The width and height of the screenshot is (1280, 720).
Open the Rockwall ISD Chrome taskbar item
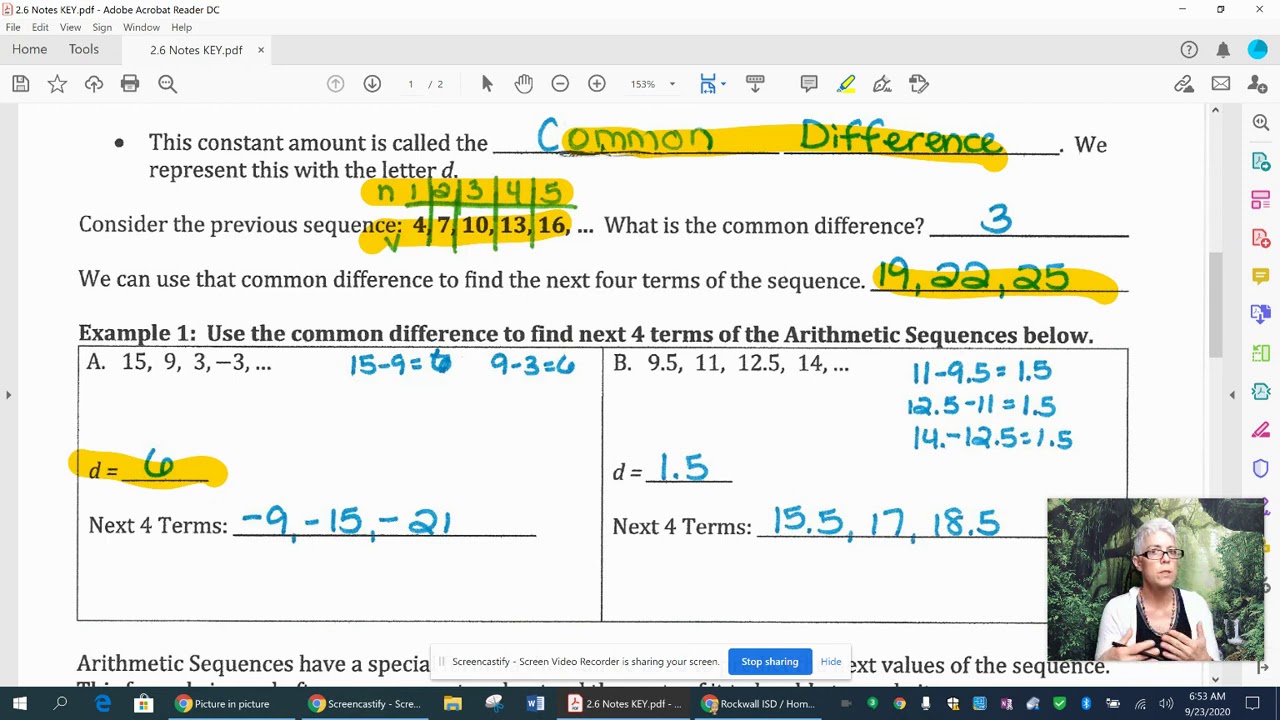758,704
